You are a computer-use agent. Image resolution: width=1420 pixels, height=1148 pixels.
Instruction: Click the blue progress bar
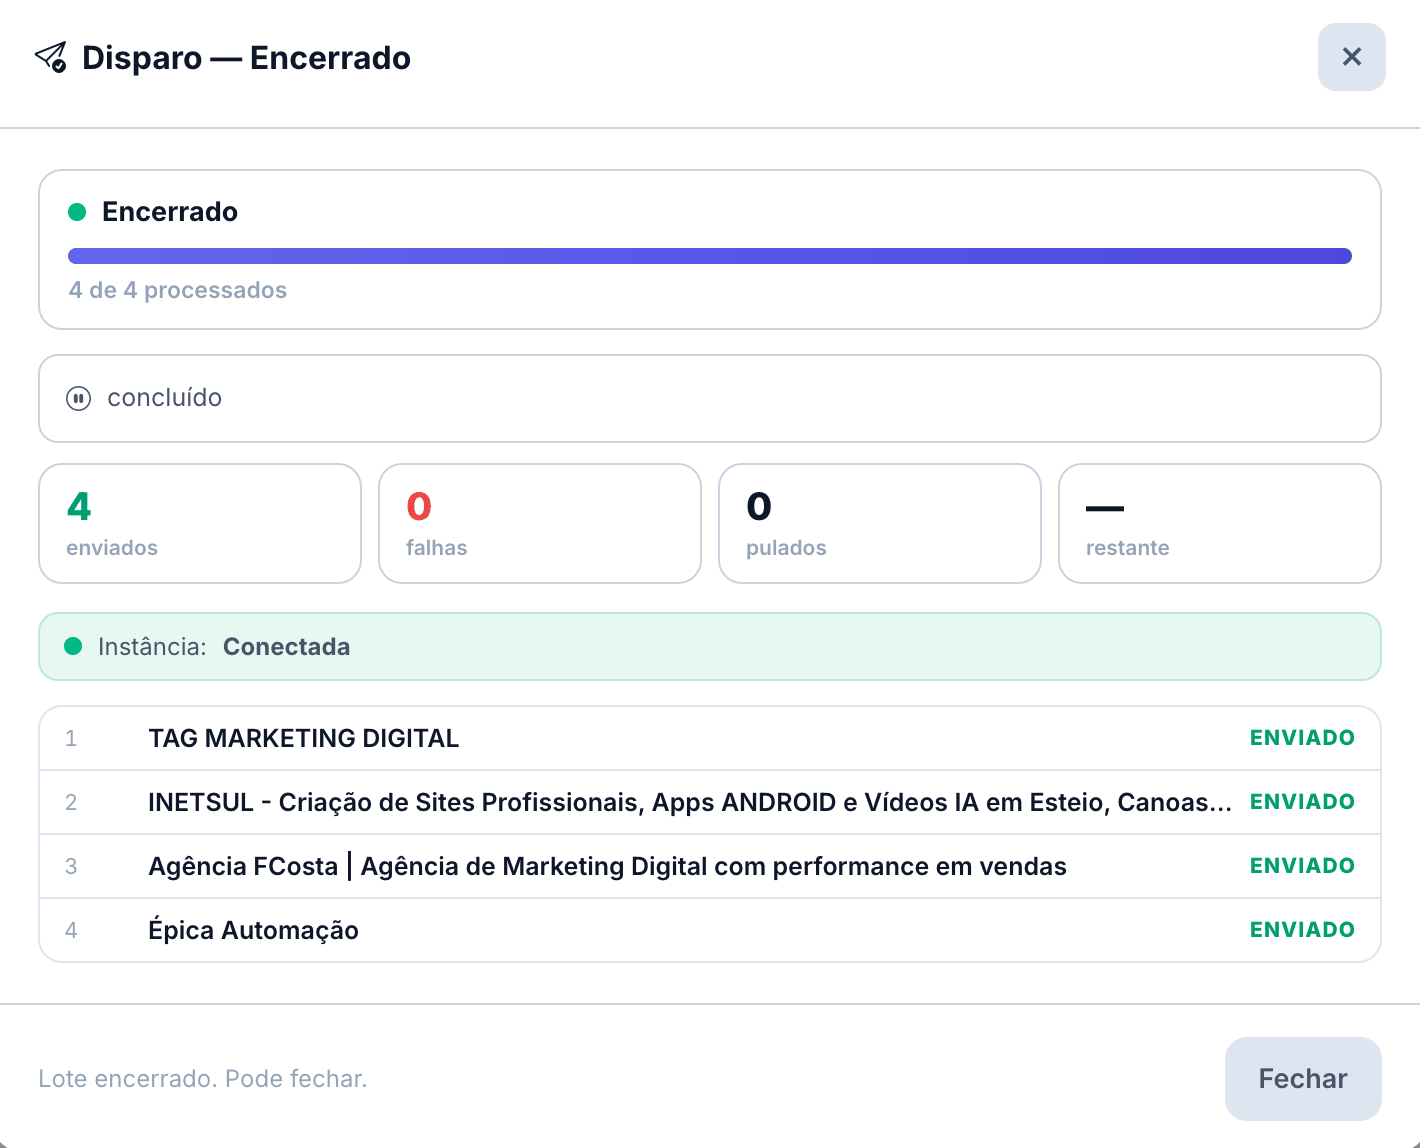[710, 256]
